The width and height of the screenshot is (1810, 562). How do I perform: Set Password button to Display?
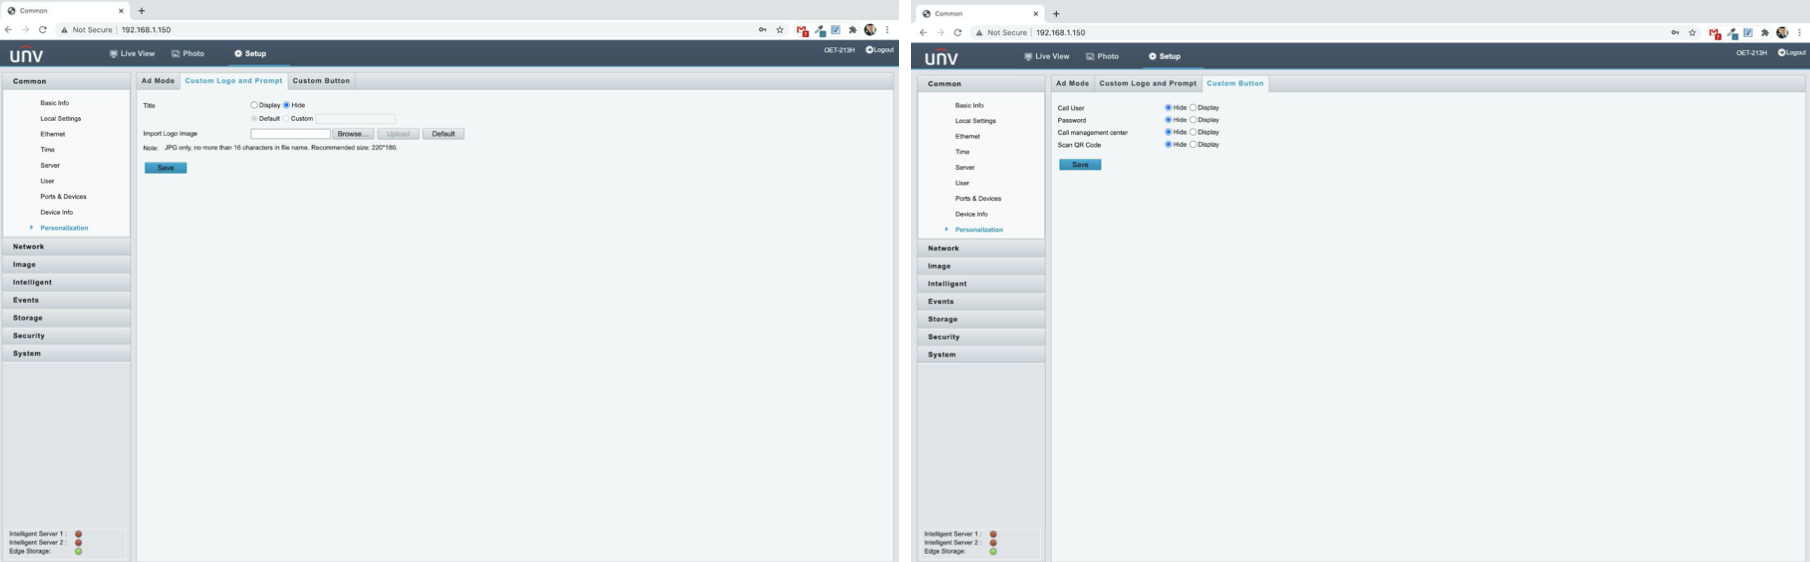1193,120
